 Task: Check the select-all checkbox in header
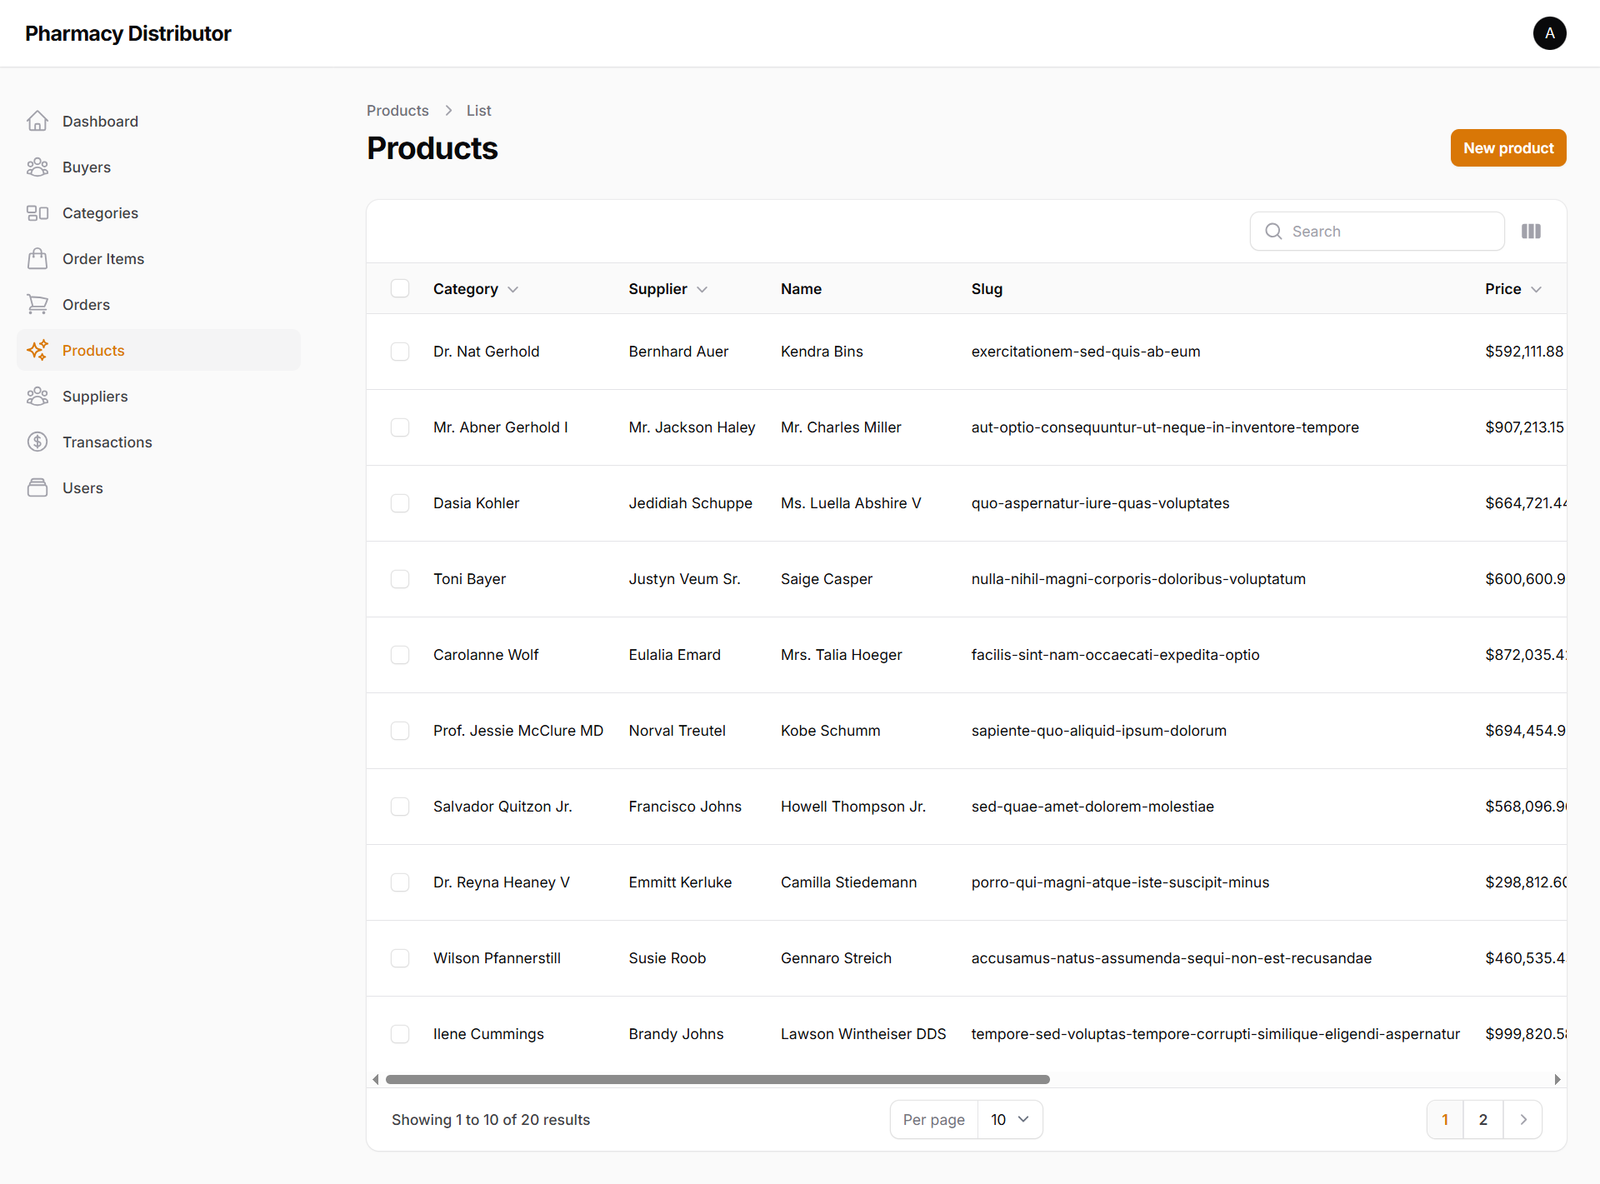click(x=400, y=288)
